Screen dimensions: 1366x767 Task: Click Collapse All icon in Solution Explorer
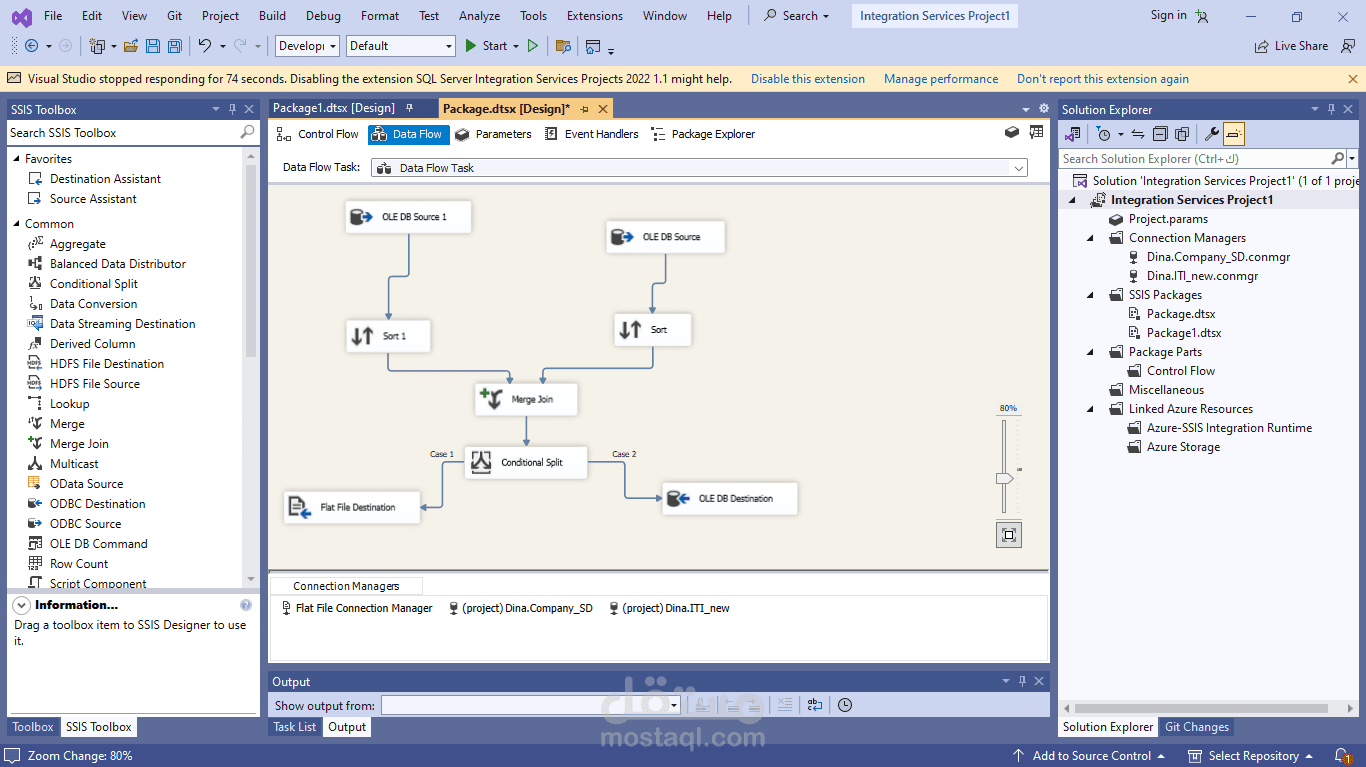pos(1160,134)
